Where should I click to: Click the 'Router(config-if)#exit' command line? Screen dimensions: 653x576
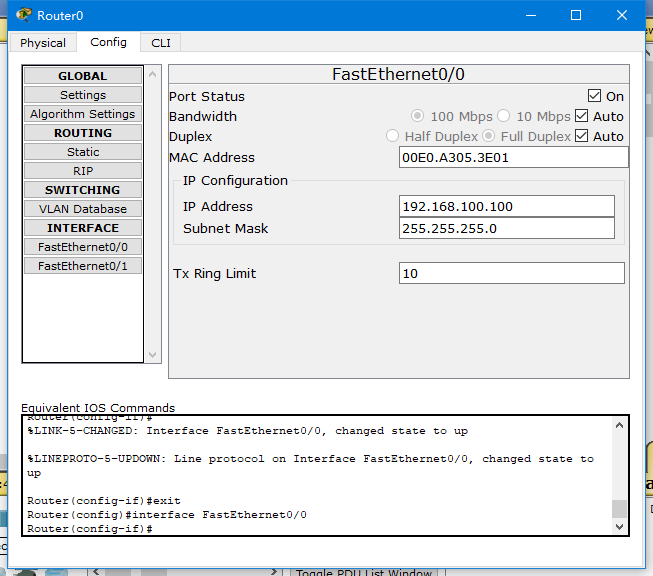click(x=104, y=501)
